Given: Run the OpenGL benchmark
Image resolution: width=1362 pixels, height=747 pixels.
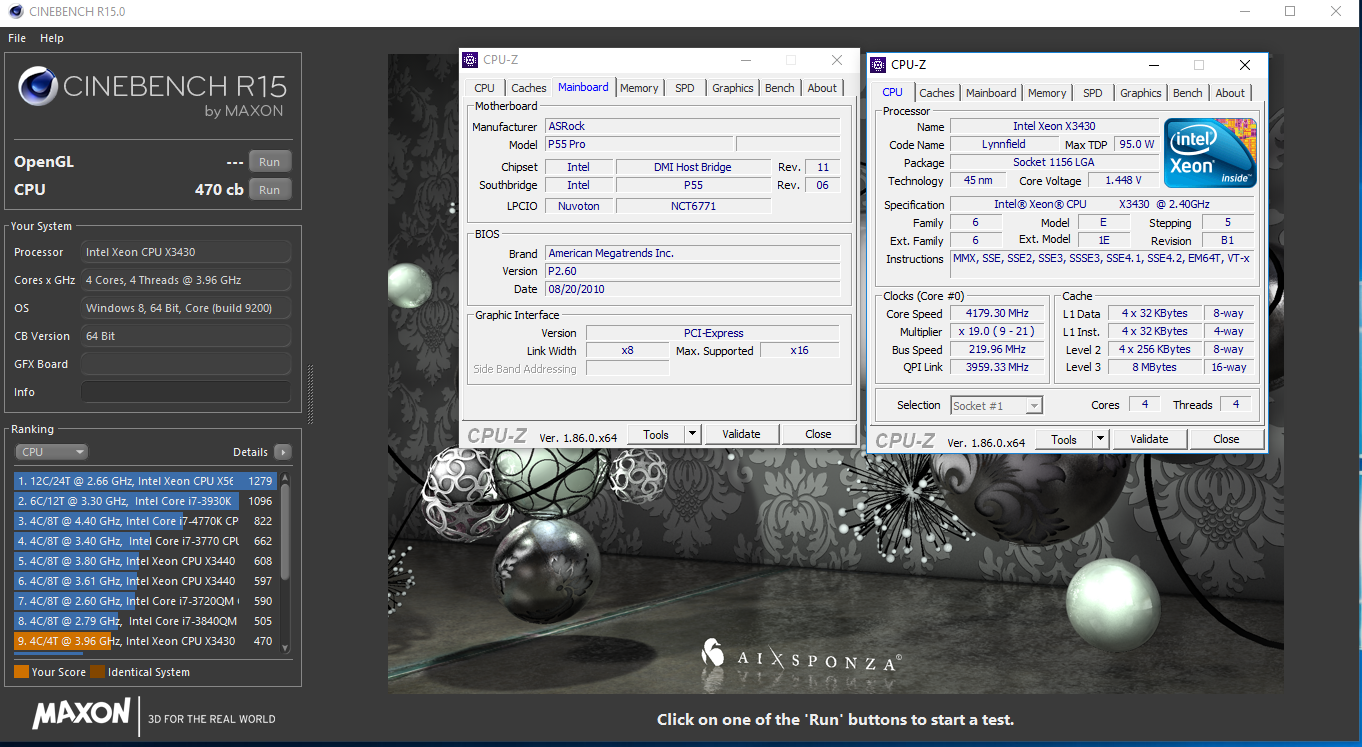Looking at the screenshot, I should [270, 162].
